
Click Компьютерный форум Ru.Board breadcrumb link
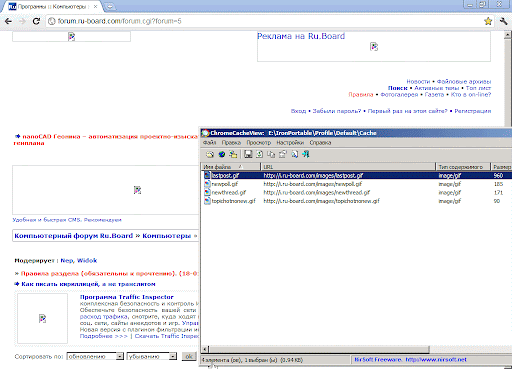click(74, 236)
